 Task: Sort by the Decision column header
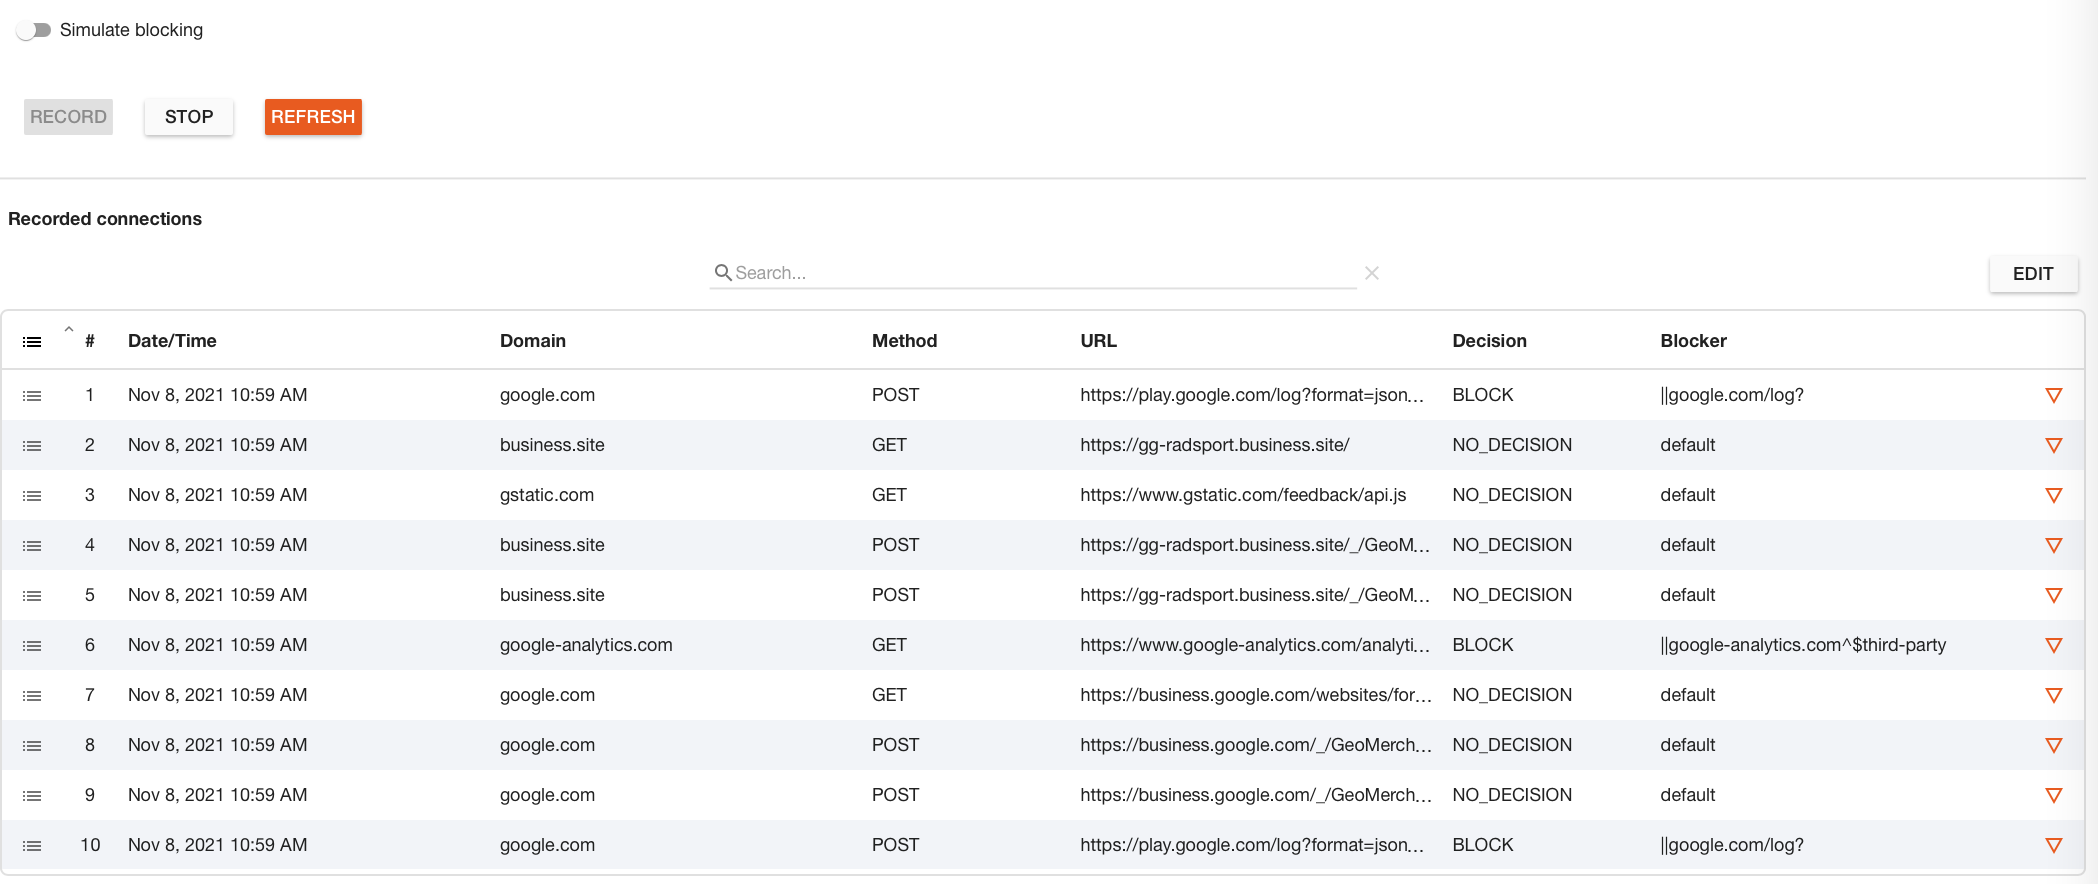(x=1489, y=341)
